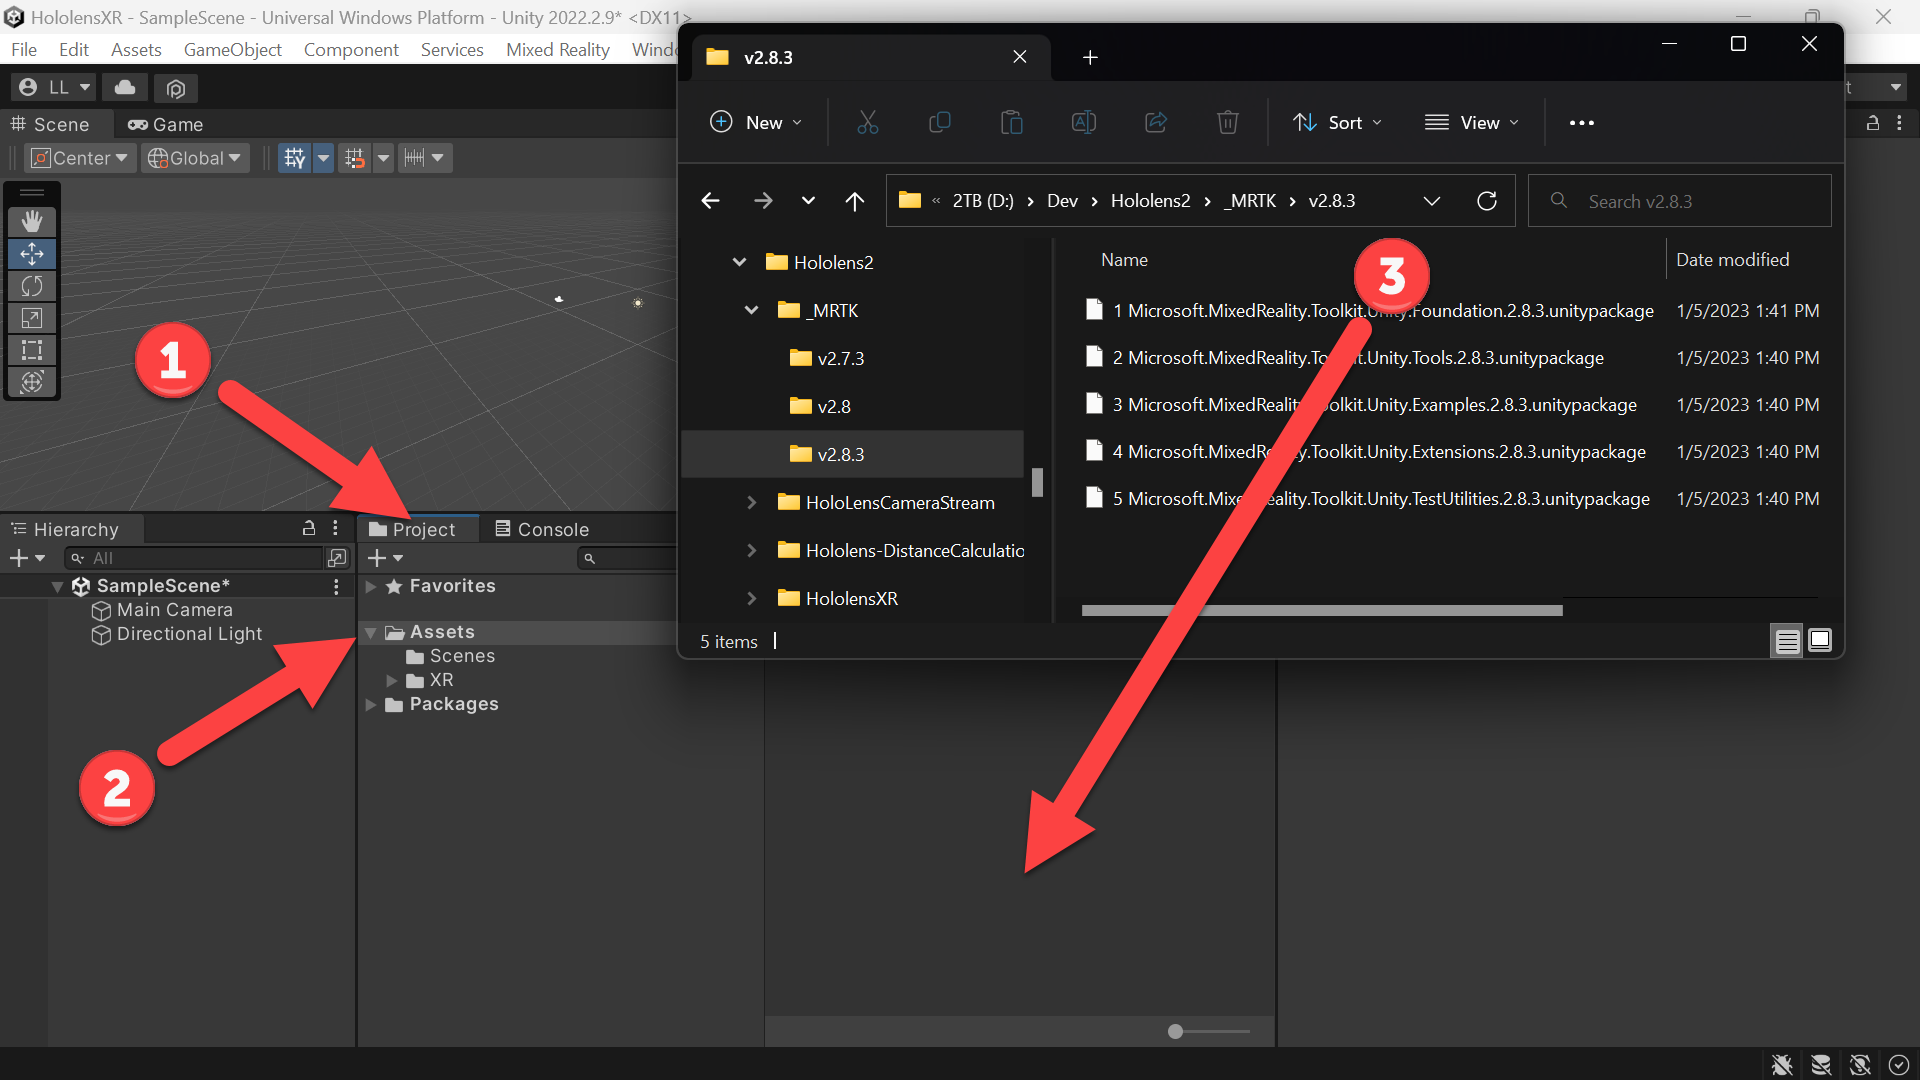Open the Mixed Reality menu
This screenshot has width=1920, height=1080.
558,49
